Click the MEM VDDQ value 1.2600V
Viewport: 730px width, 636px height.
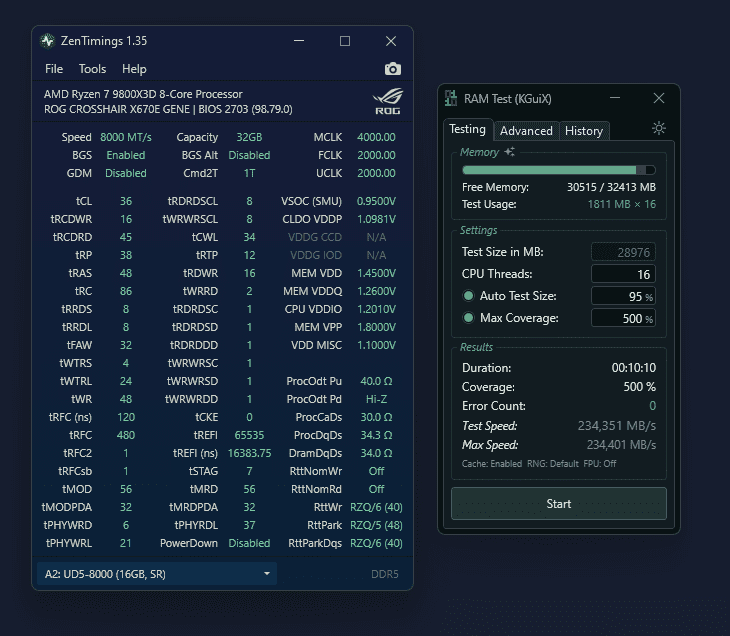click(x=376, y=291)
